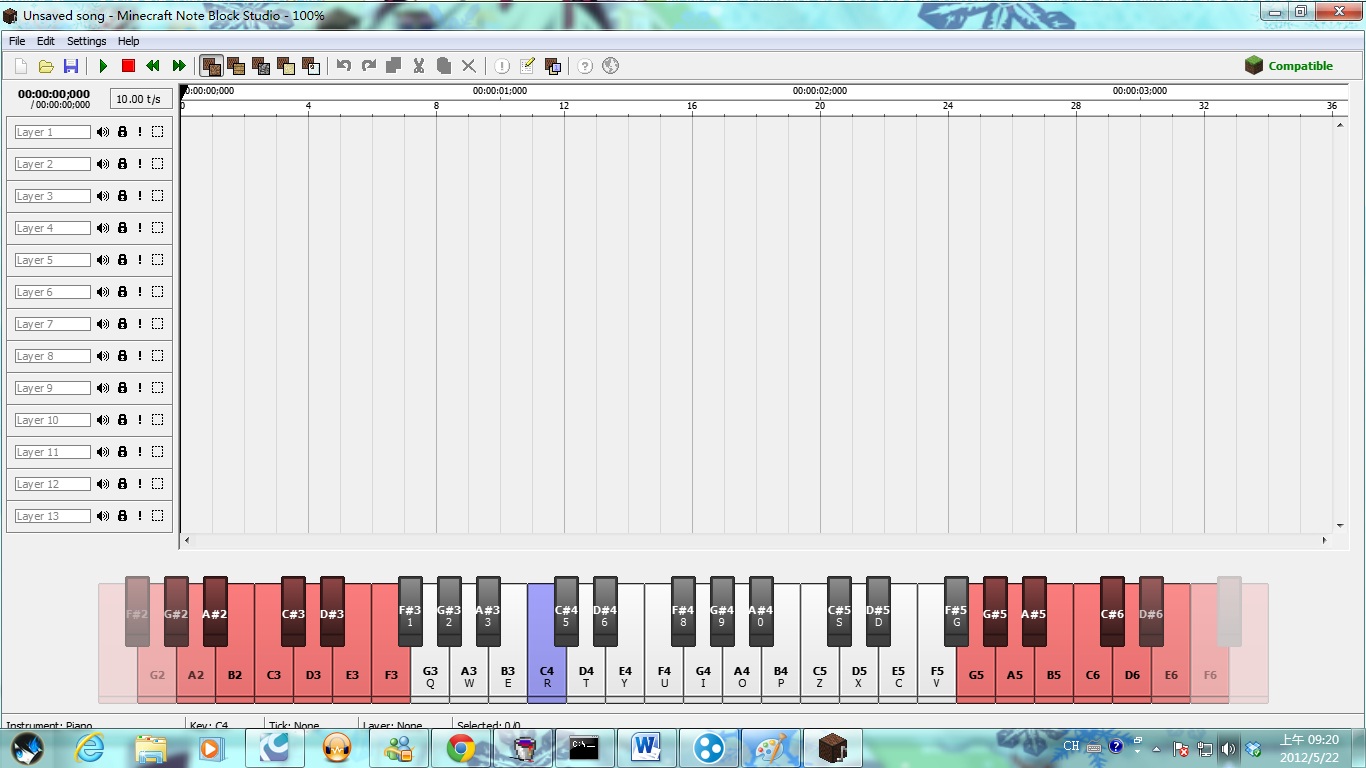The width and height of the screenshot is (1366, 768).
Task: Click the Layer 5 name field
Action: pos(52,260)
